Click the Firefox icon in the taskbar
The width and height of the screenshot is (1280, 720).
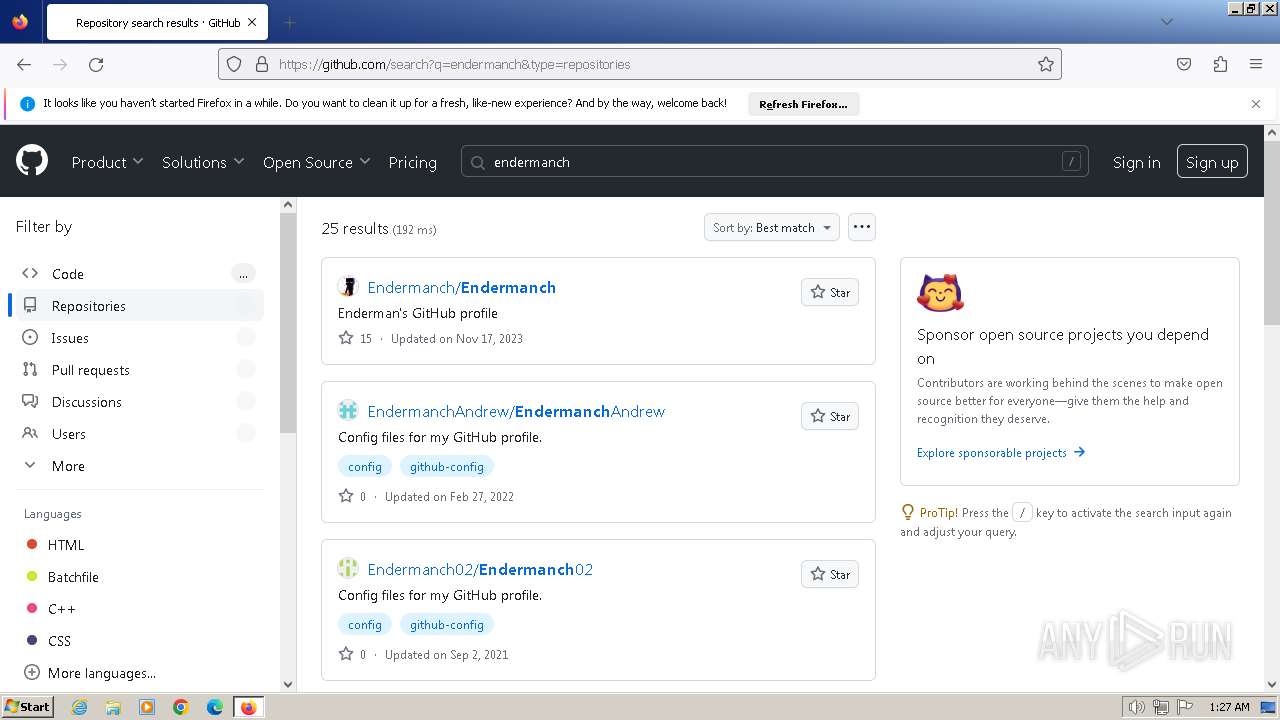click(x=248, y=707)
